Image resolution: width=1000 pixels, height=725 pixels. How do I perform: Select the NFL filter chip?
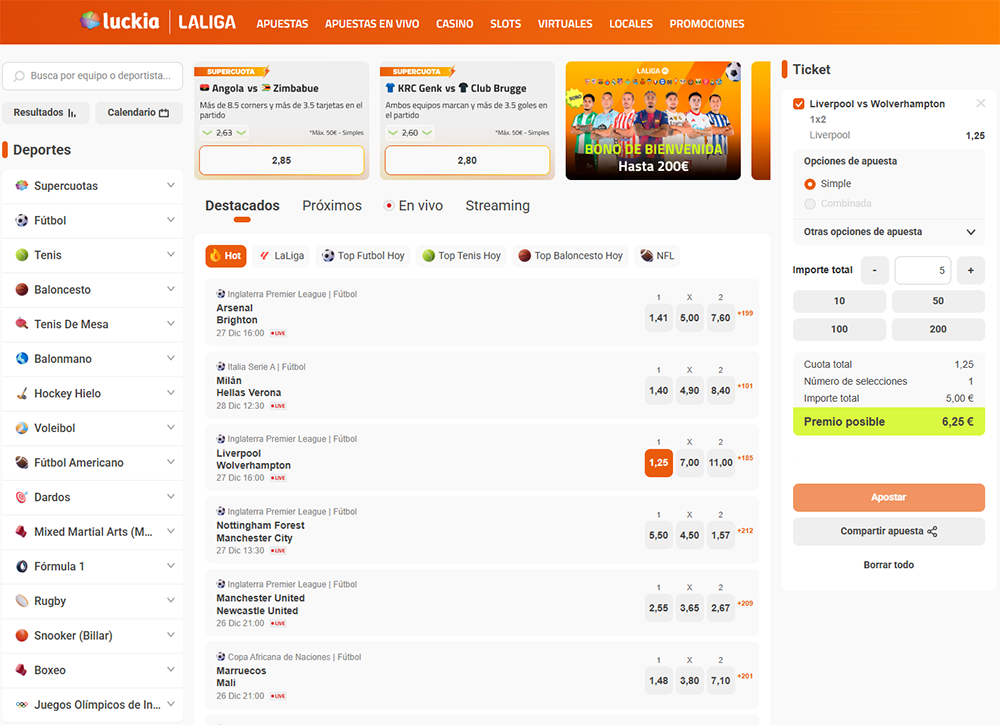(x=658, y=256)
